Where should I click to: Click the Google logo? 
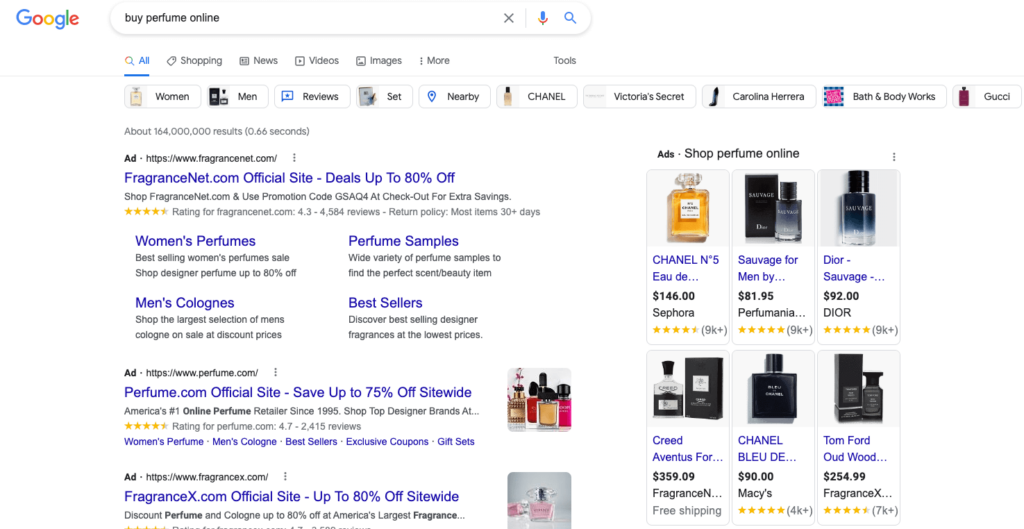(47, 19)
